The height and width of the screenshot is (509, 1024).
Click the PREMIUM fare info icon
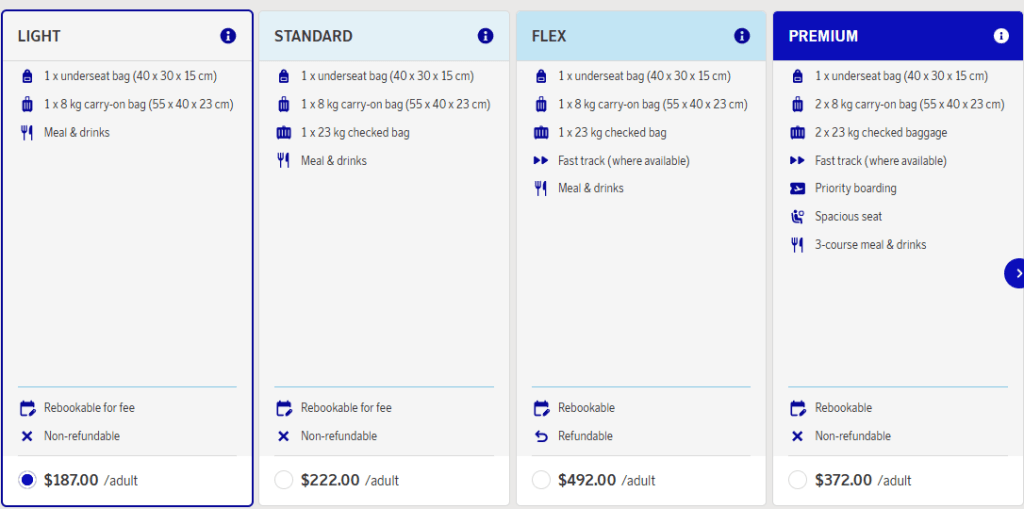[1001, 36]
